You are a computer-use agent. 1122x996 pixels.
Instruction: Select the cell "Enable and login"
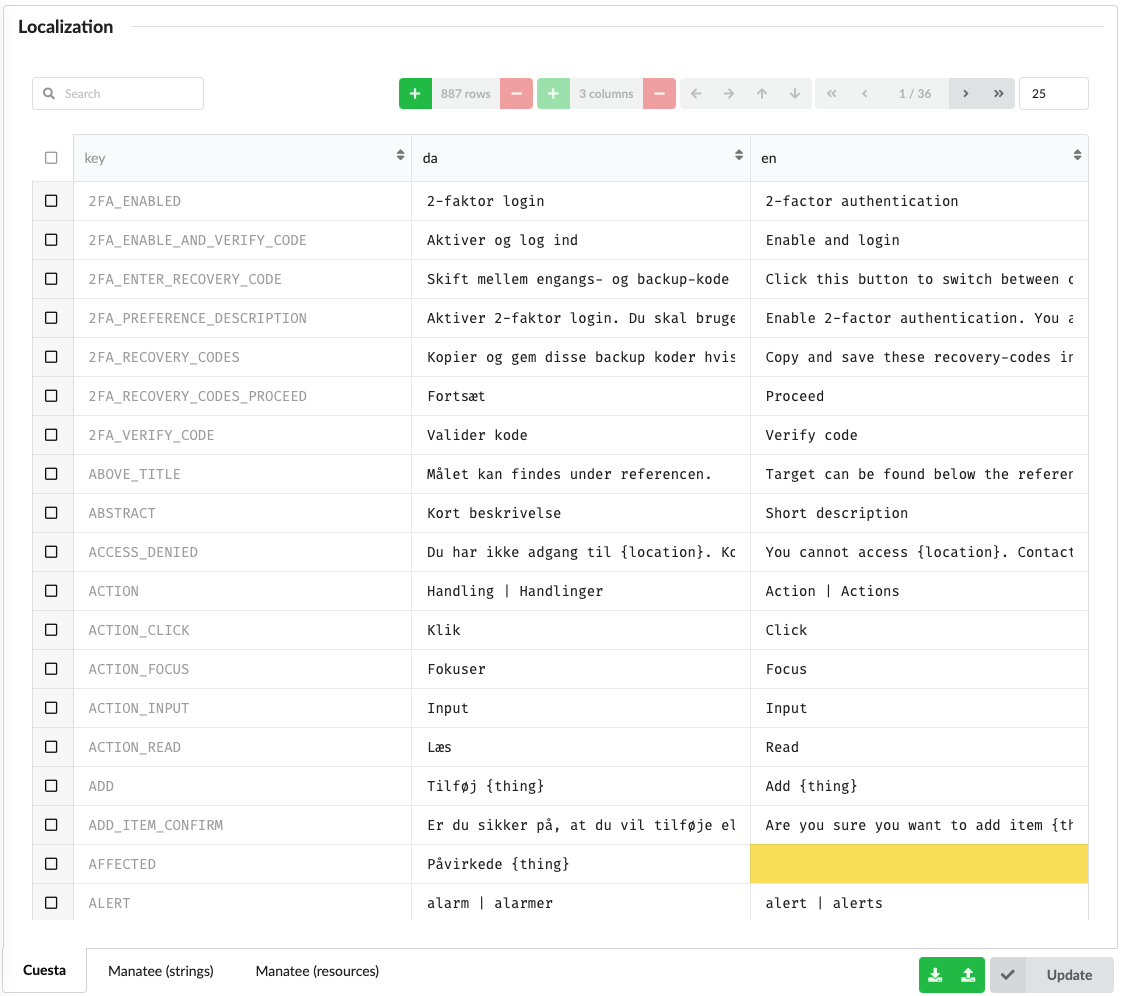(x=919, y=240)
